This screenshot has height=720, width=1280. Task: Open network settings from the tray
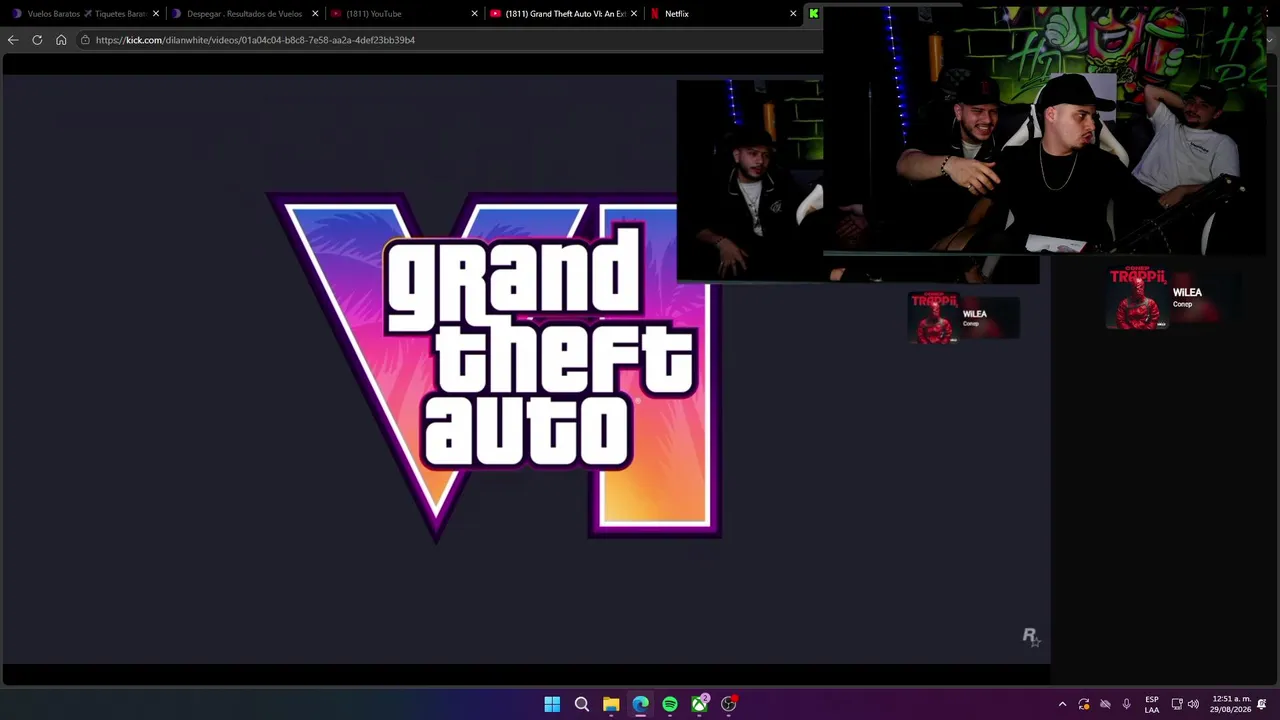(x=1177, y=704)
